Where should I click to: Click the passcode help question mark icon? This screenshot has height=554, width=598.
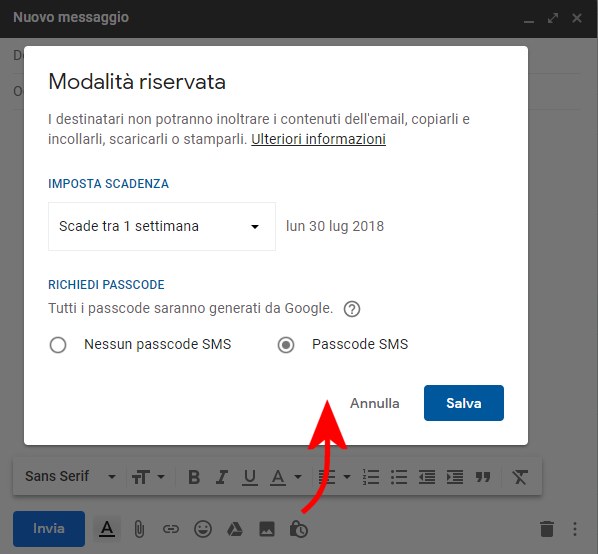(x=352, y=309)
